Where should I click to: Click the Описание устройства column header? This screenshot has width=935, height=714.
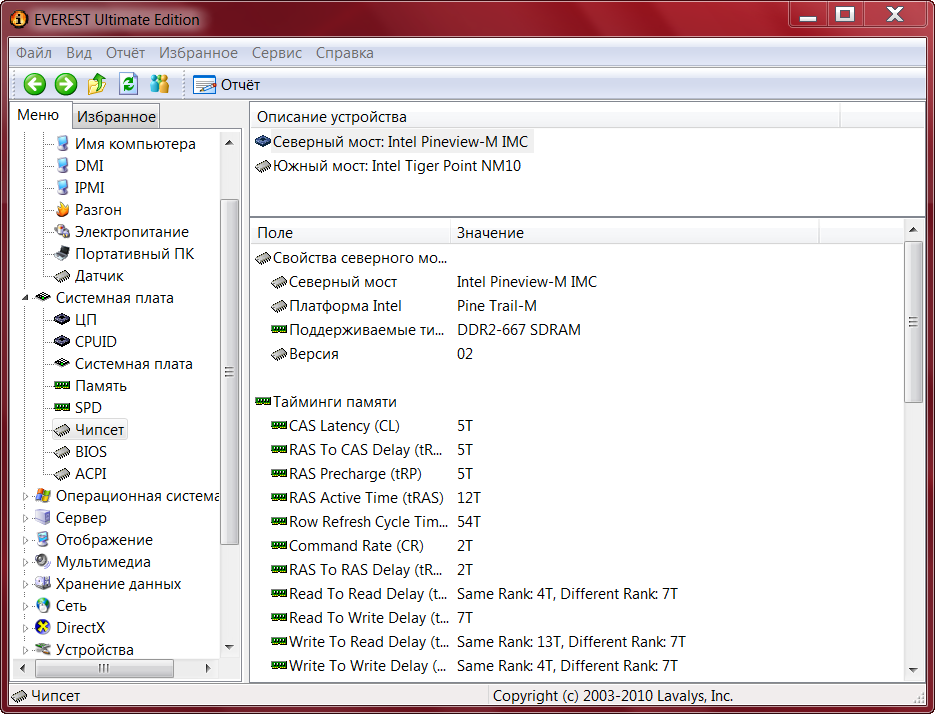pyautogui.click(x=545, y=117)
